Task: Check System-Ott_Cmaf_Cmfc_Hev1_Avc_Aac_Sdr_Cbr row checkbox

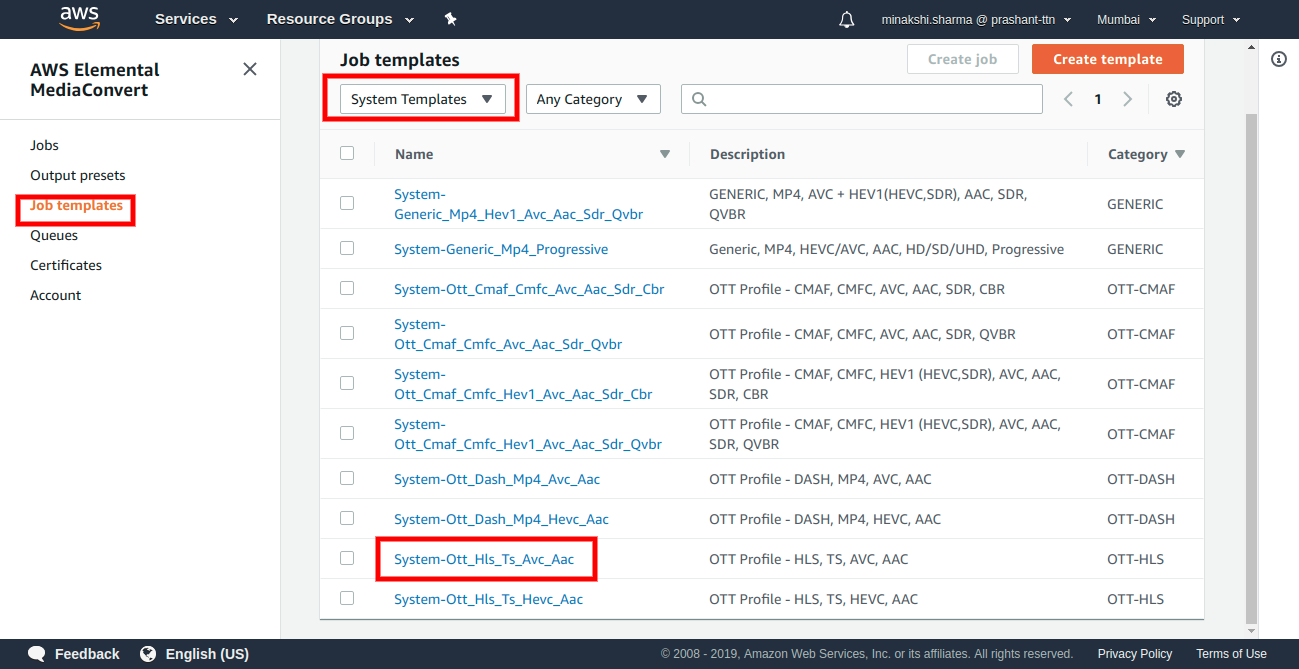Action: click(x=347, y=383)
